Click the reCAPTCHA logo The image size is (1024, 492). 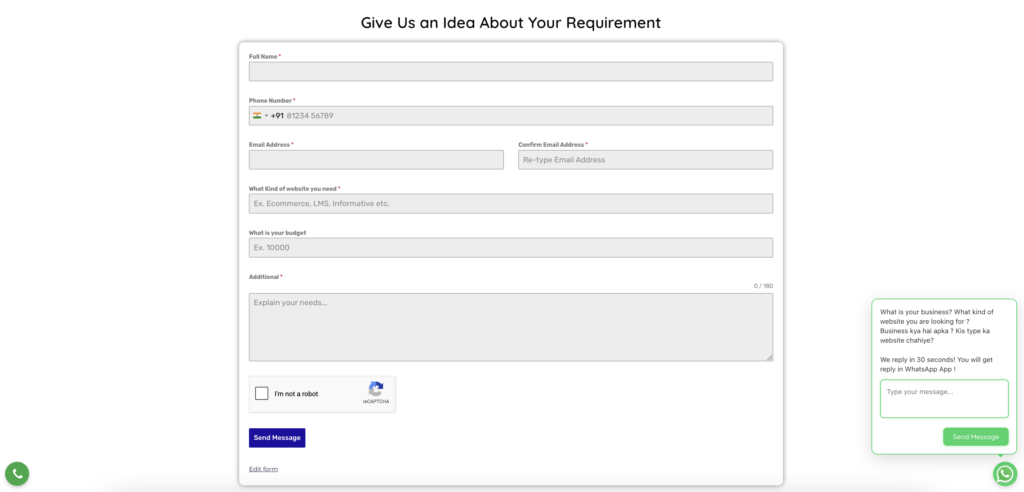click(x=376, y=390)
